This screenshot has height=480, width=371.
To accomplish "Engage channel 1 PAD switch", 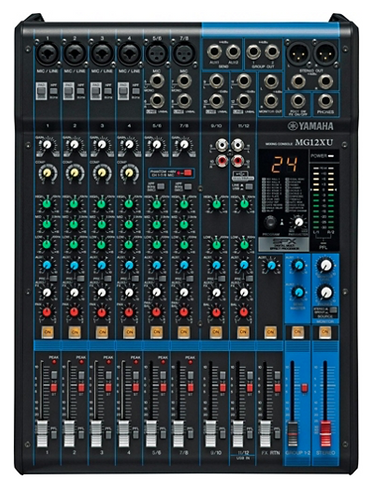I will tap(40, 91).
